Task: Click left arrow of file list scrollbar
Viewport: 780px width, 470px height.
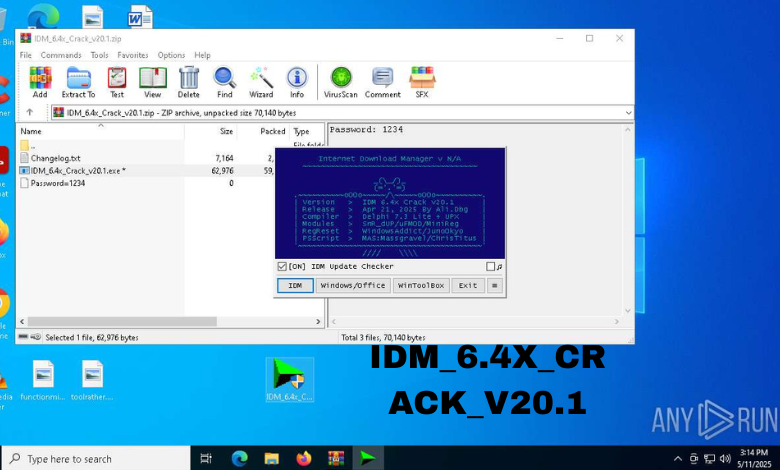Action: [x=22, y=322]
